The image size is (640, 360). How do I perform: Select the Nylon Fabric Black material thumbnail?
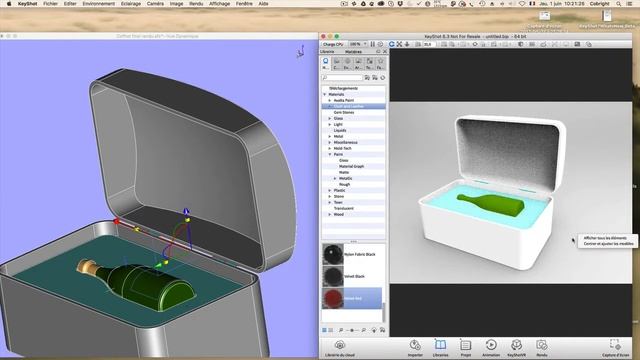[333, 254]
